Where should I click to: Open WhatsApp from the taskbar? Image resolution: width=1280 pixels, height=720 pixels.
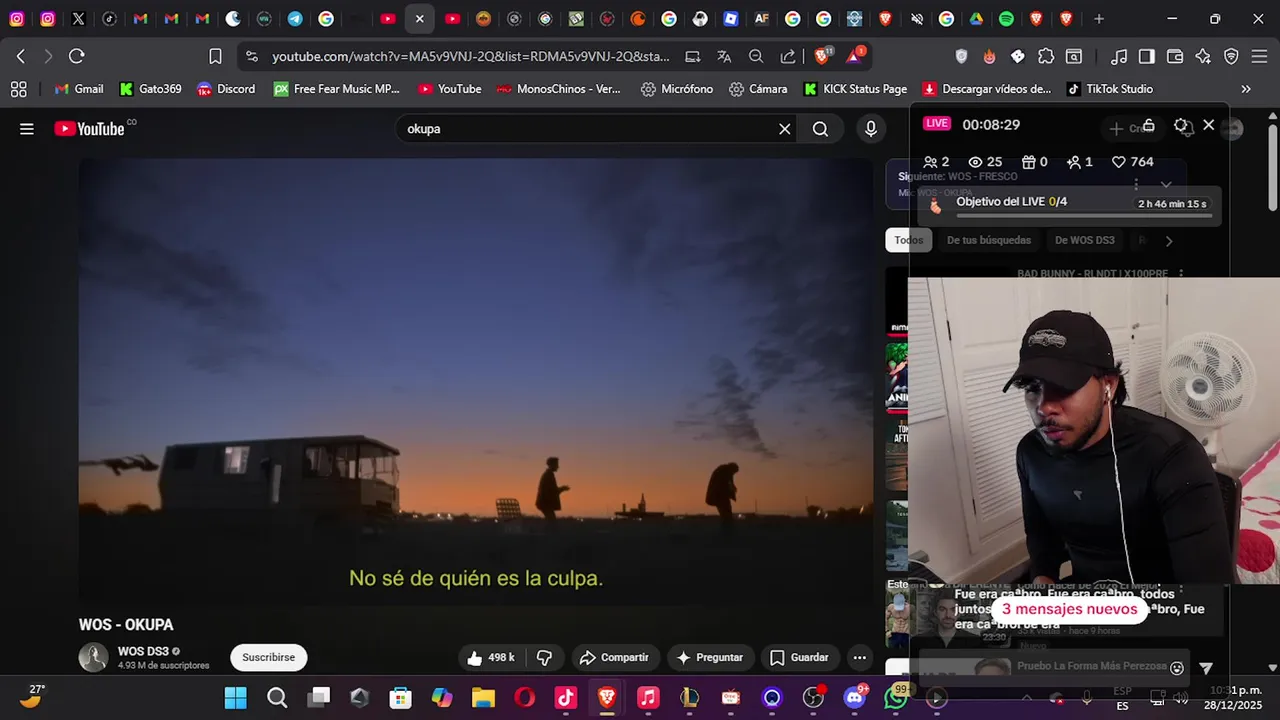coord(896,698)
